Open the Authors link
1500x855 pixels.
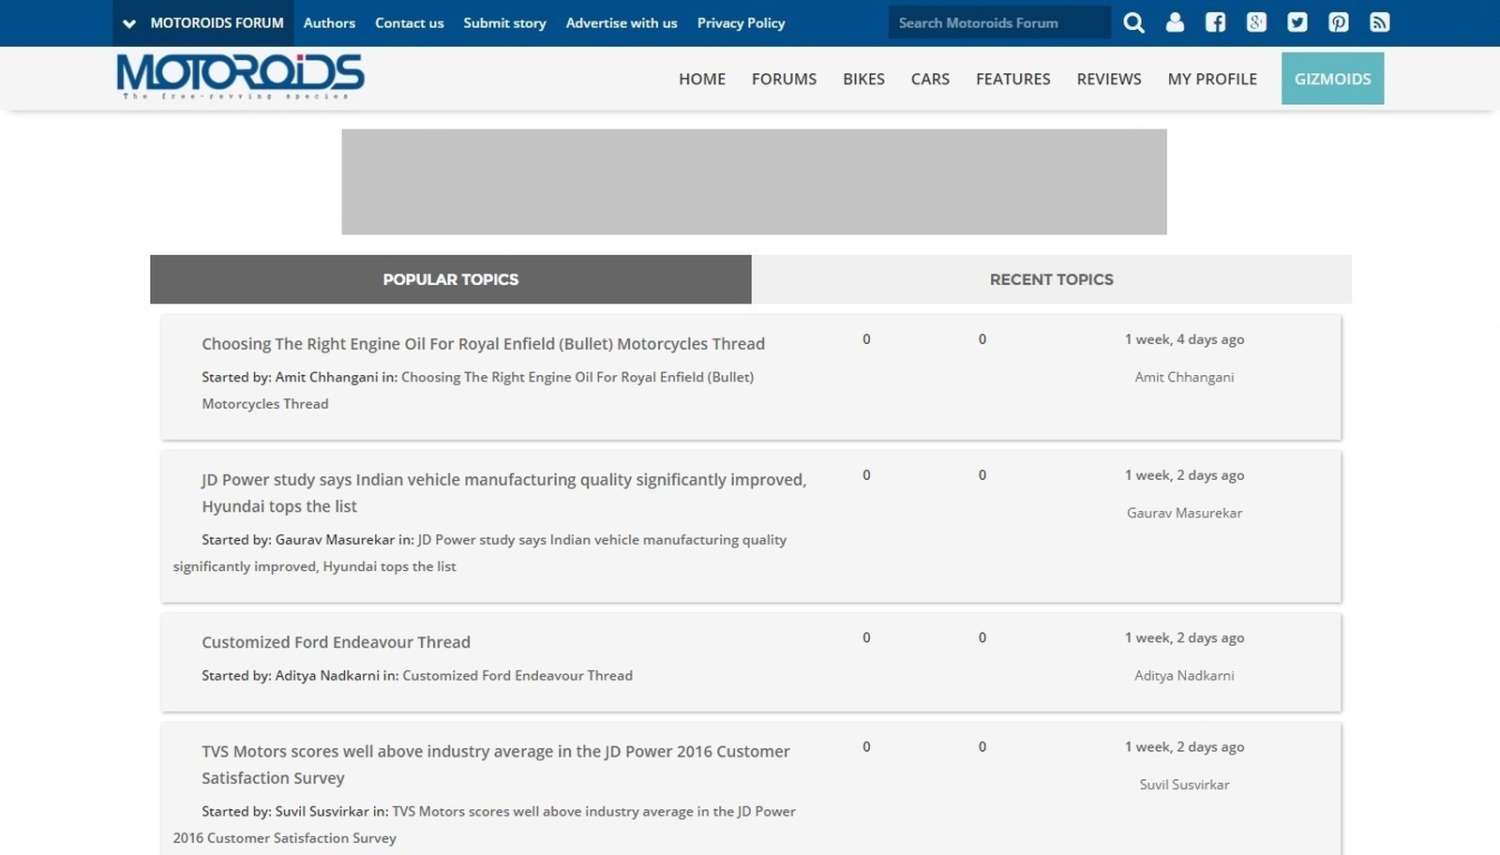329,23
